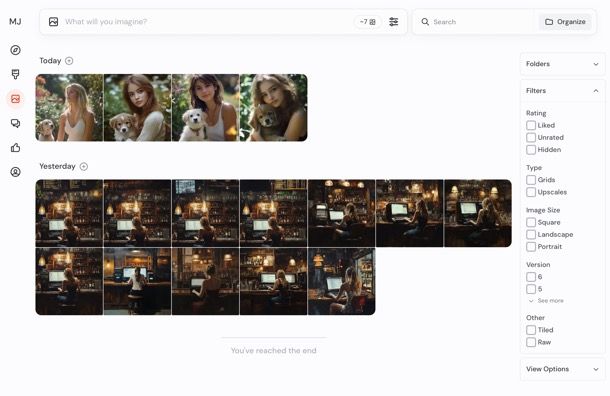Collapse the Filters panel
Viewport: 610px width, 396px height.
(x=563, y=91)
